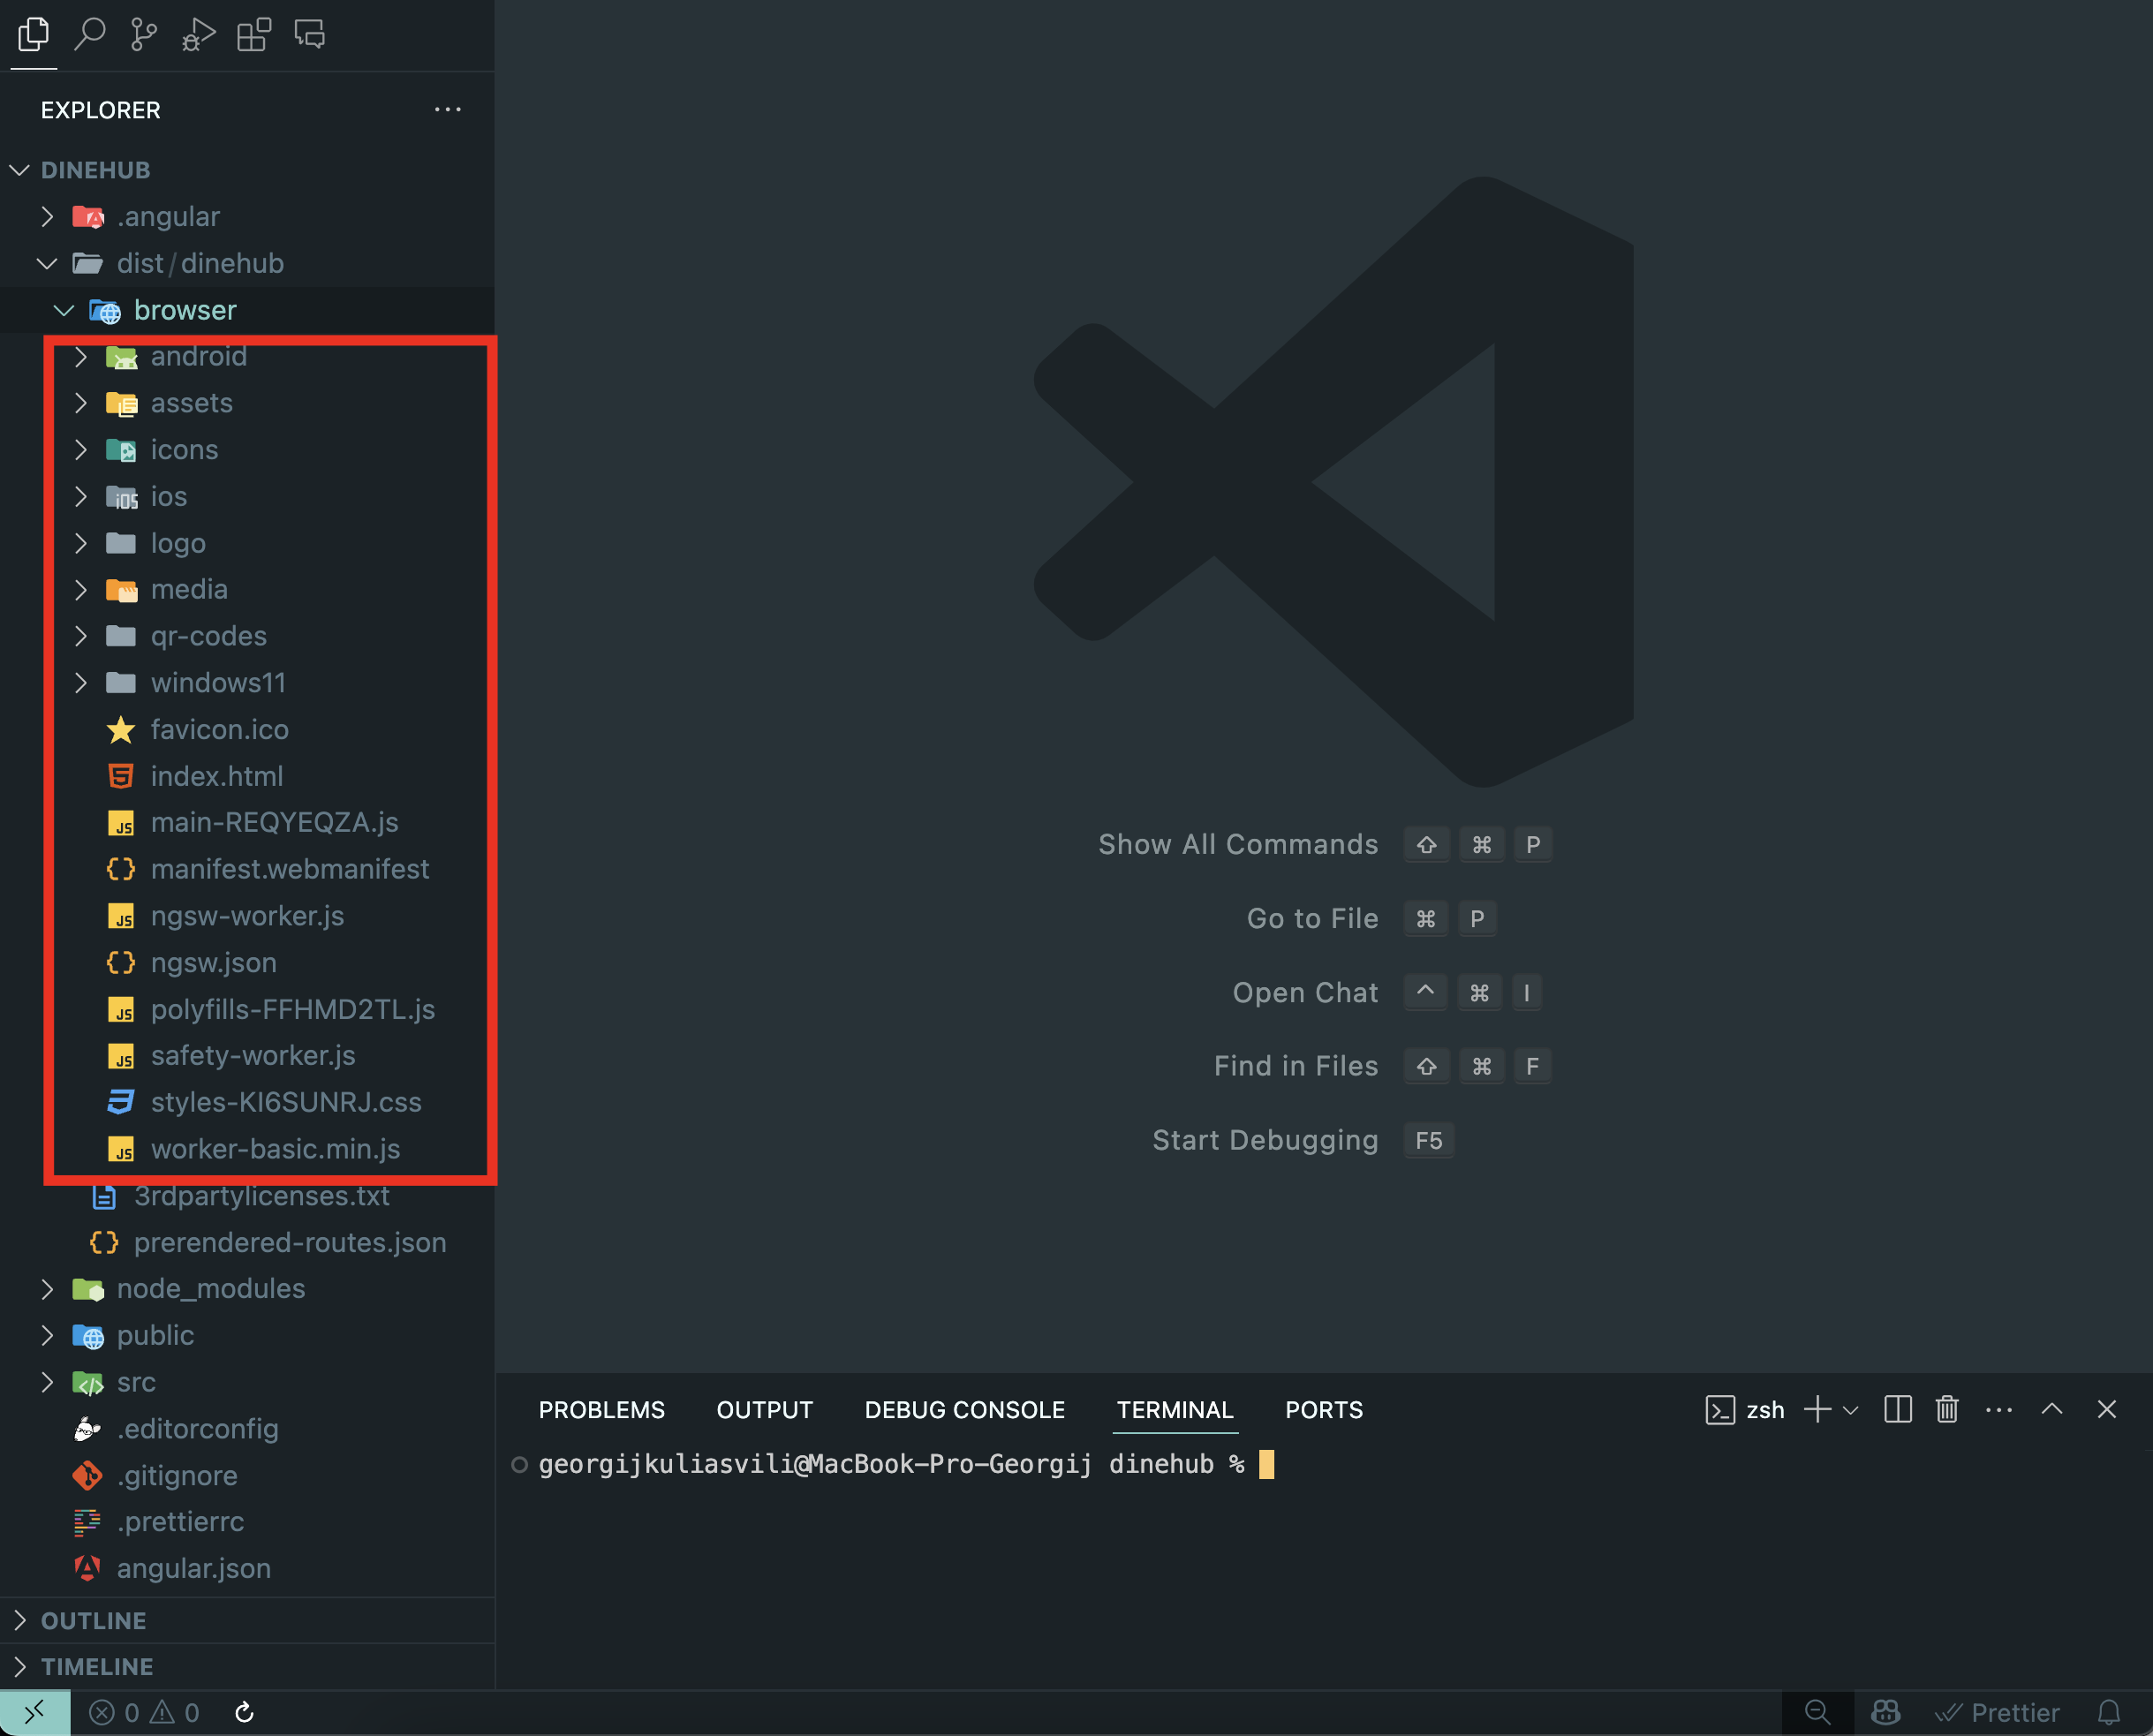Open the Explorer view in activity bar
Image resolution: width=2153 pixels, height=1736 pixels.
(x=33, y=34)
